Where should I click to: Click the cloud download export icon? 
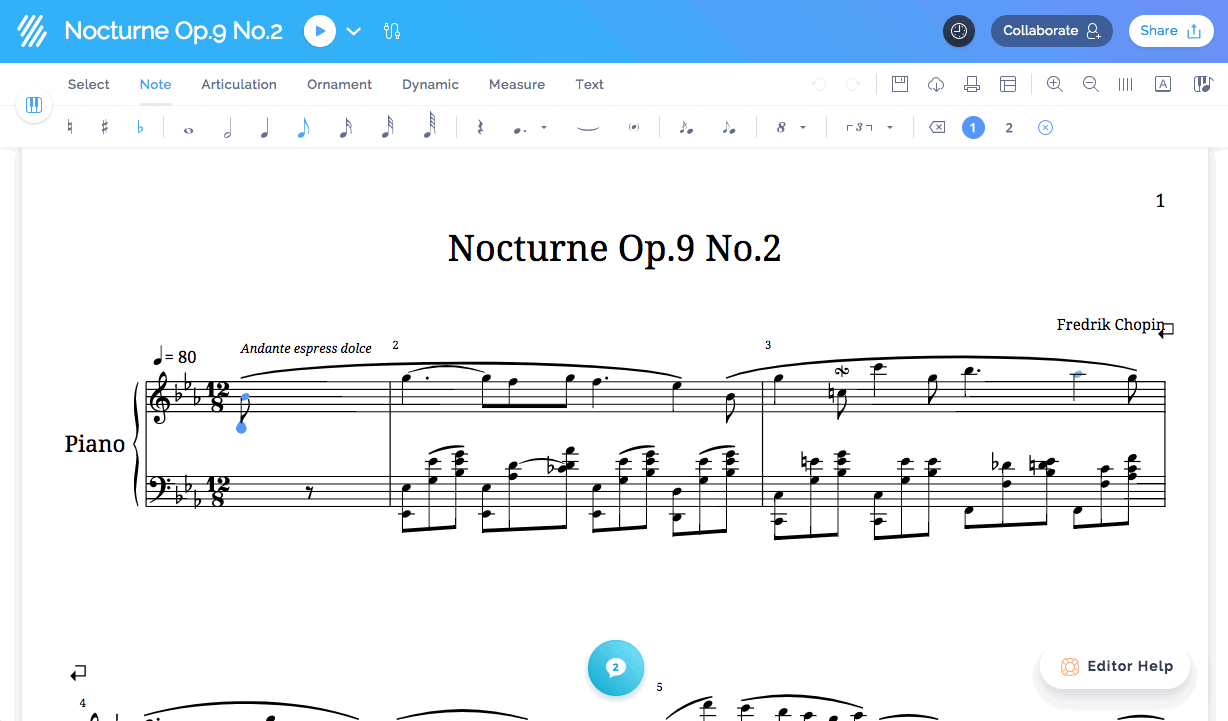click(936, 85)
